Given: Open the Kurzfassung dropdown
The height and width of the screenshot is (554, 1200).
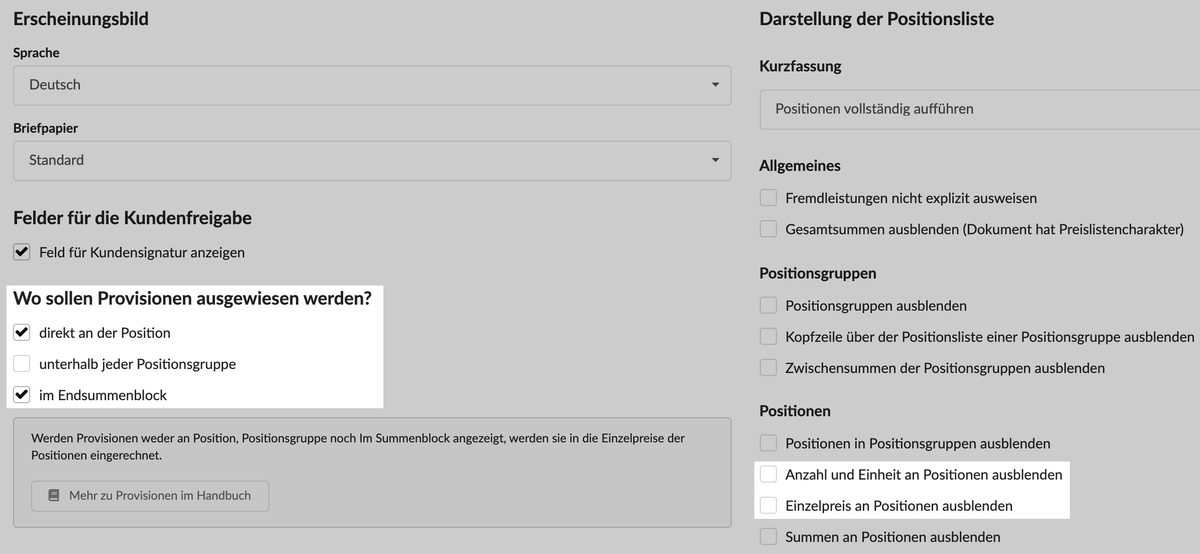Looking at the screenshot, I should 980,109.
